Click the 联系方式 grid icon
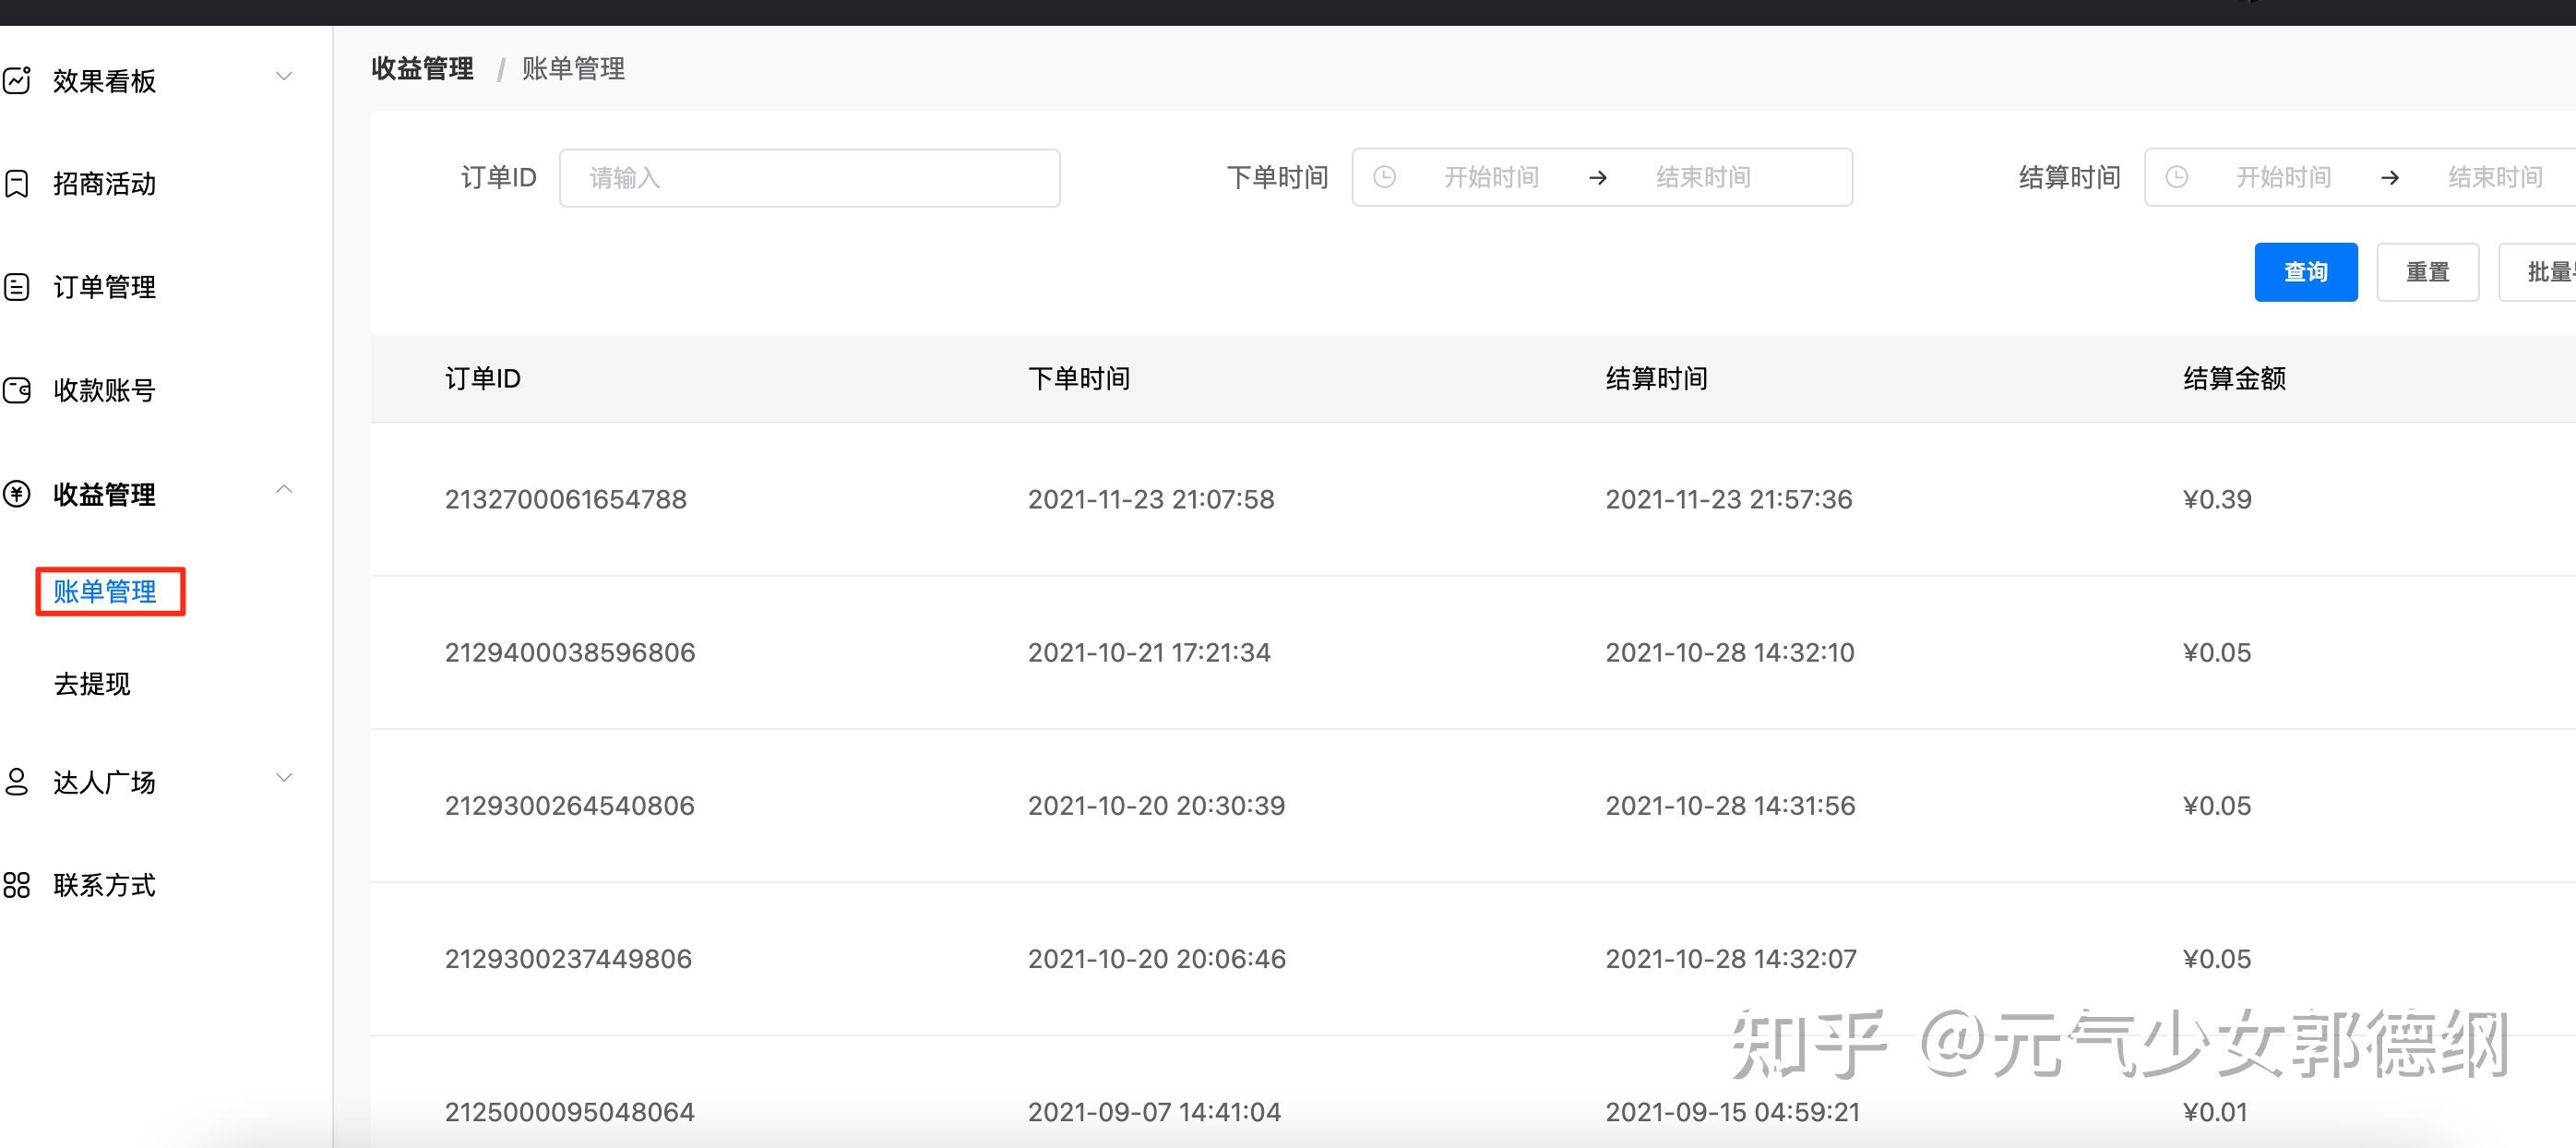This screenshot has height=1148, width=2576. pyautogui.click(x=17, y=885)
